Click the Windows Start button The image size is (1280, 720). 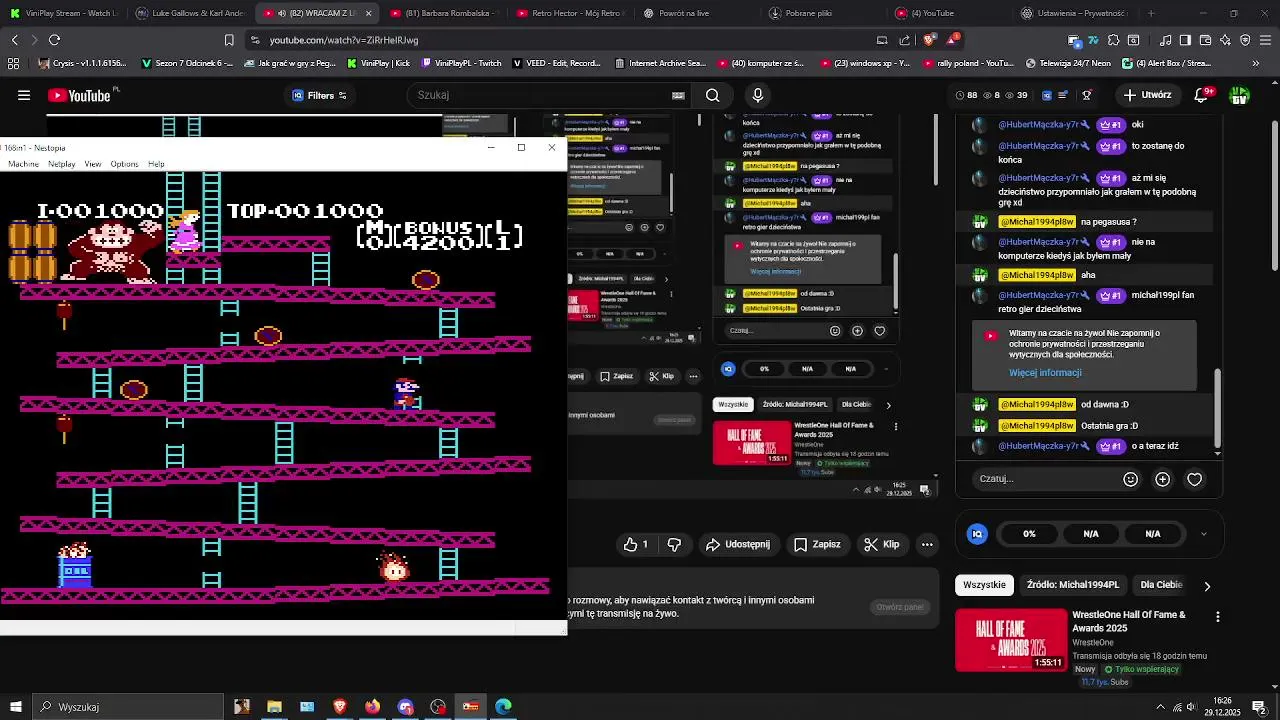pyautogui.click(x=16, y=707)
